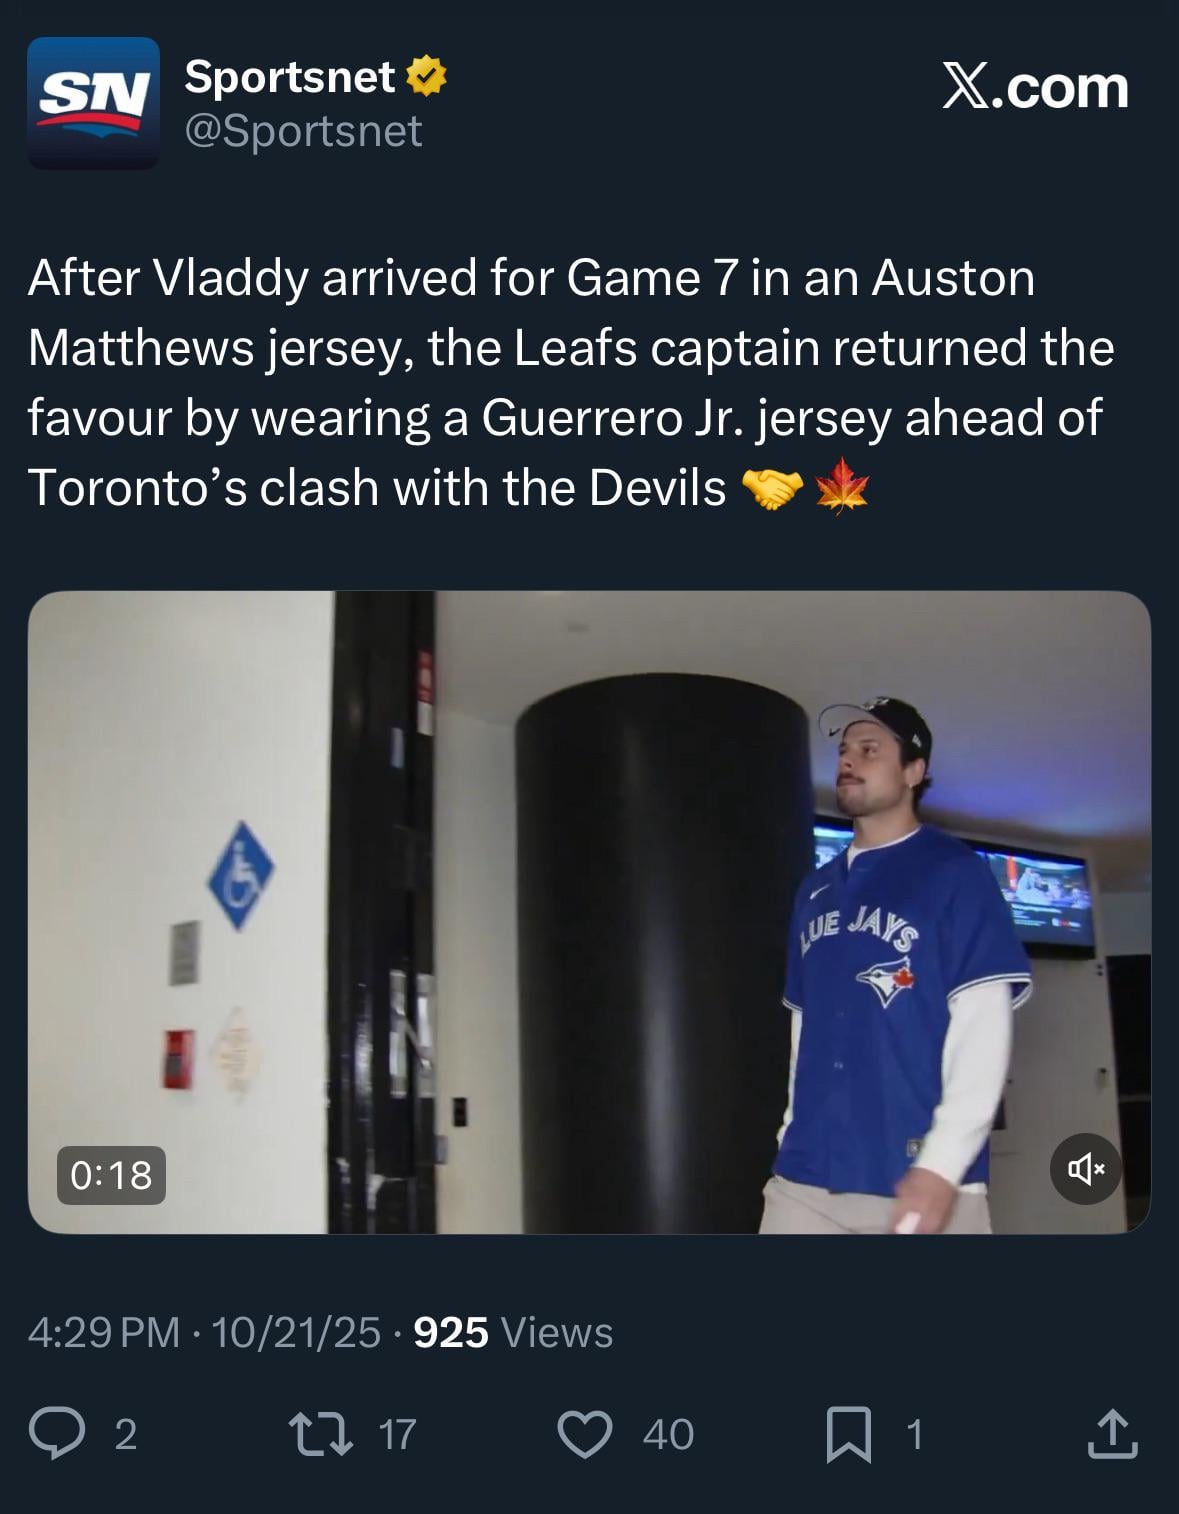View the 17 reposts count
This screenshot has width=1179, height=1514.
pos(397,1434)
